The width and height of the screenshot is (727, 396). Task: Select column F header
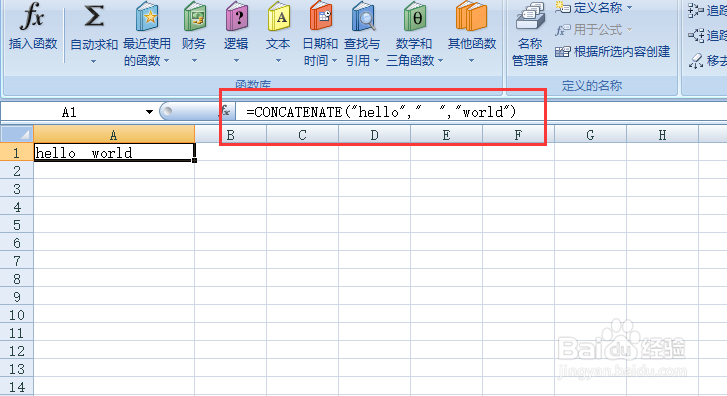click(518, 134)
